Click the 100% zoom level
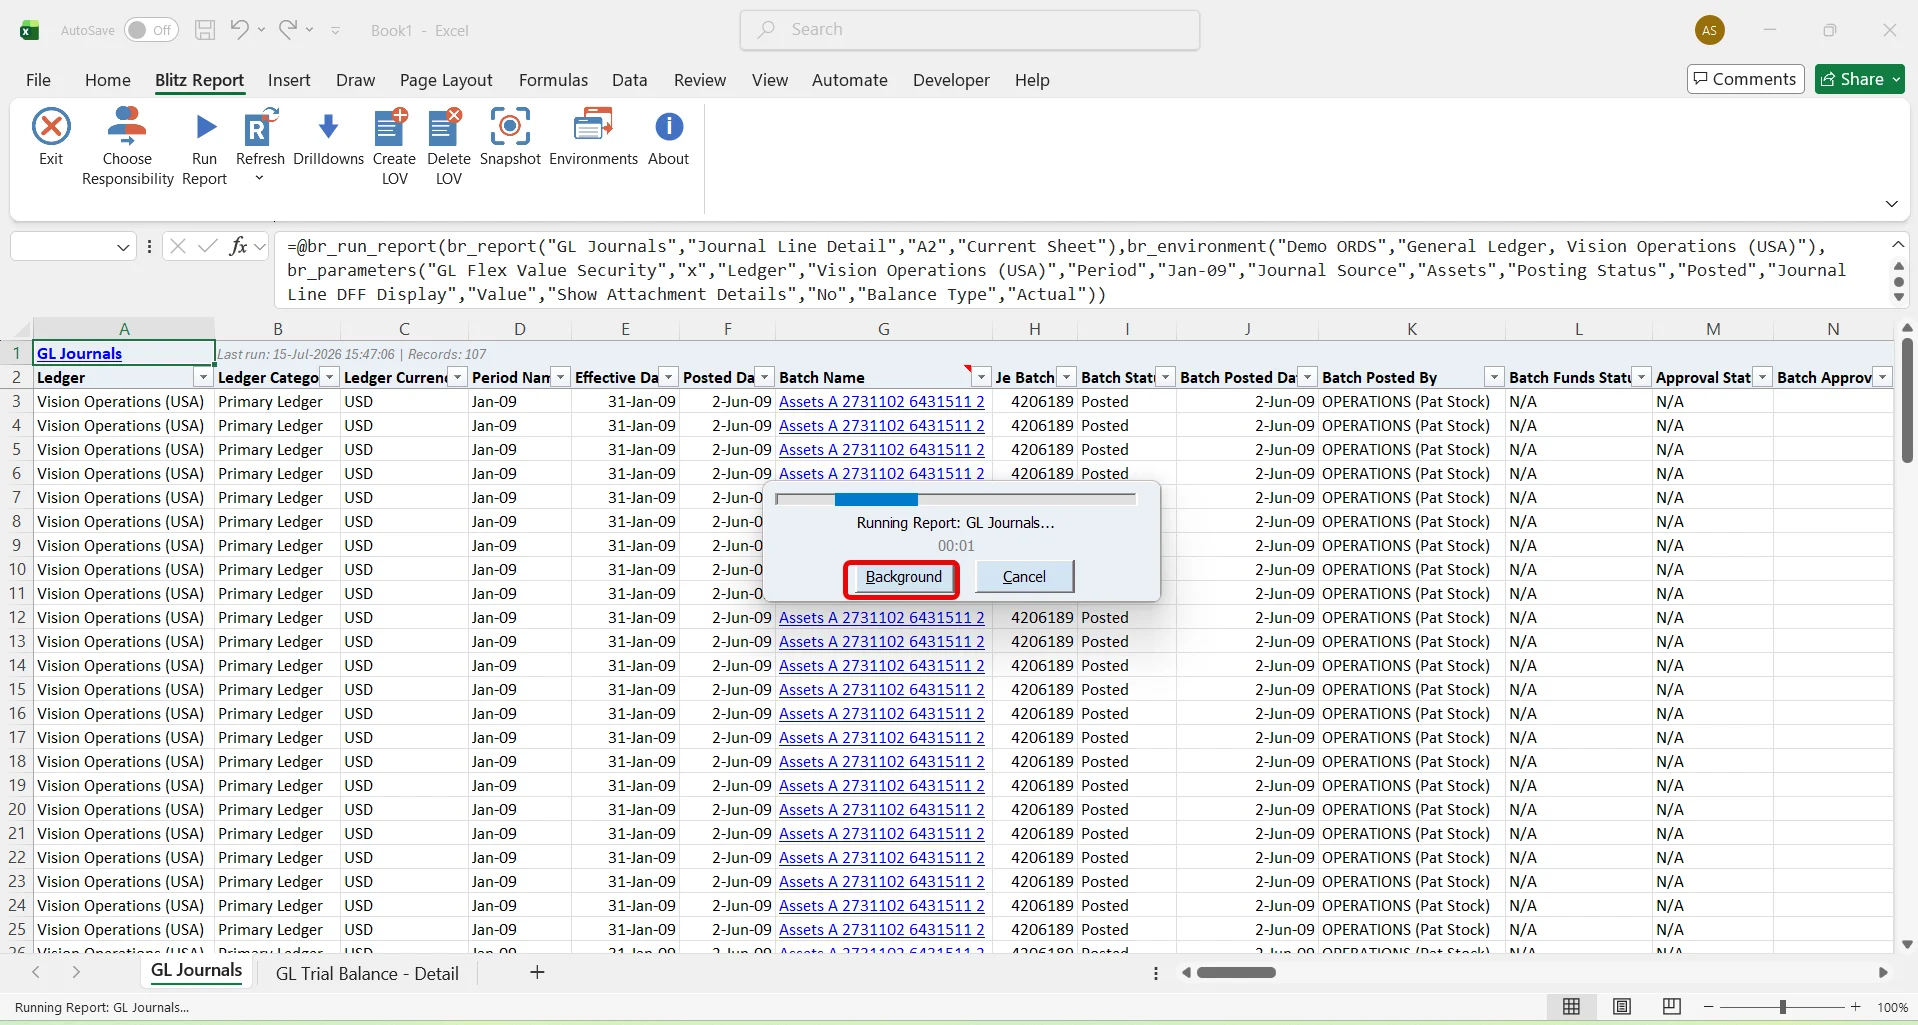1918x1025 pixels. click(1892, 1007)
